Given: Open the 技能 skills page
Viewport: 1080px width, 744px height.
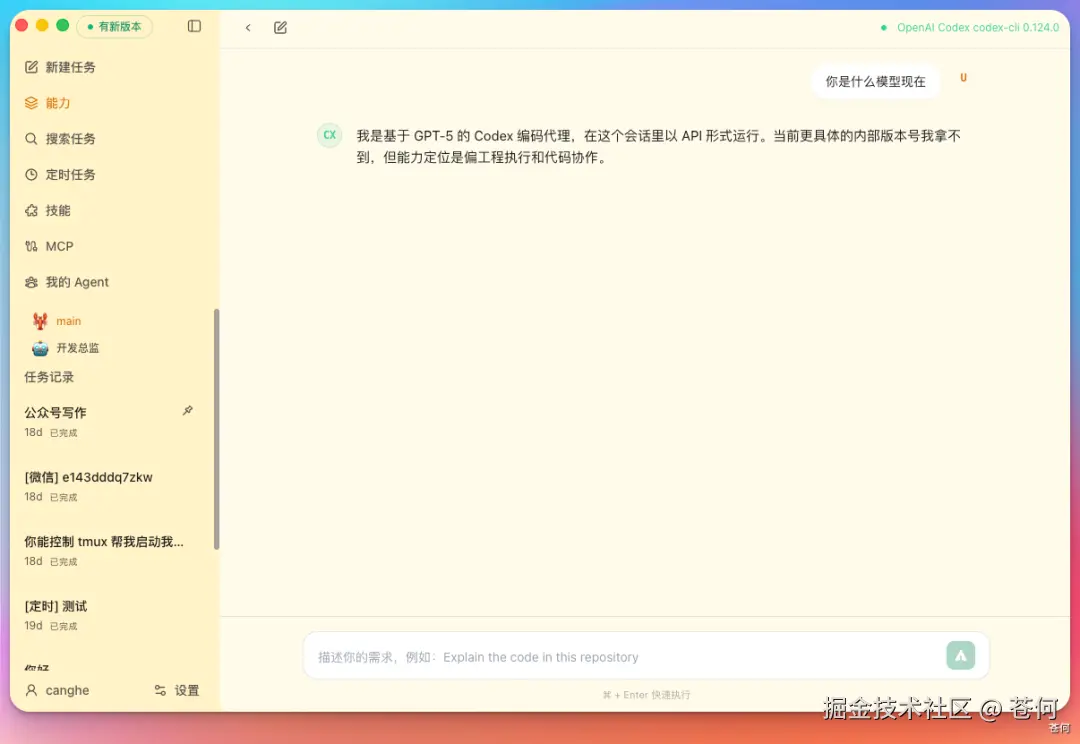Looking at the screenshot, I should pos(48,210).
